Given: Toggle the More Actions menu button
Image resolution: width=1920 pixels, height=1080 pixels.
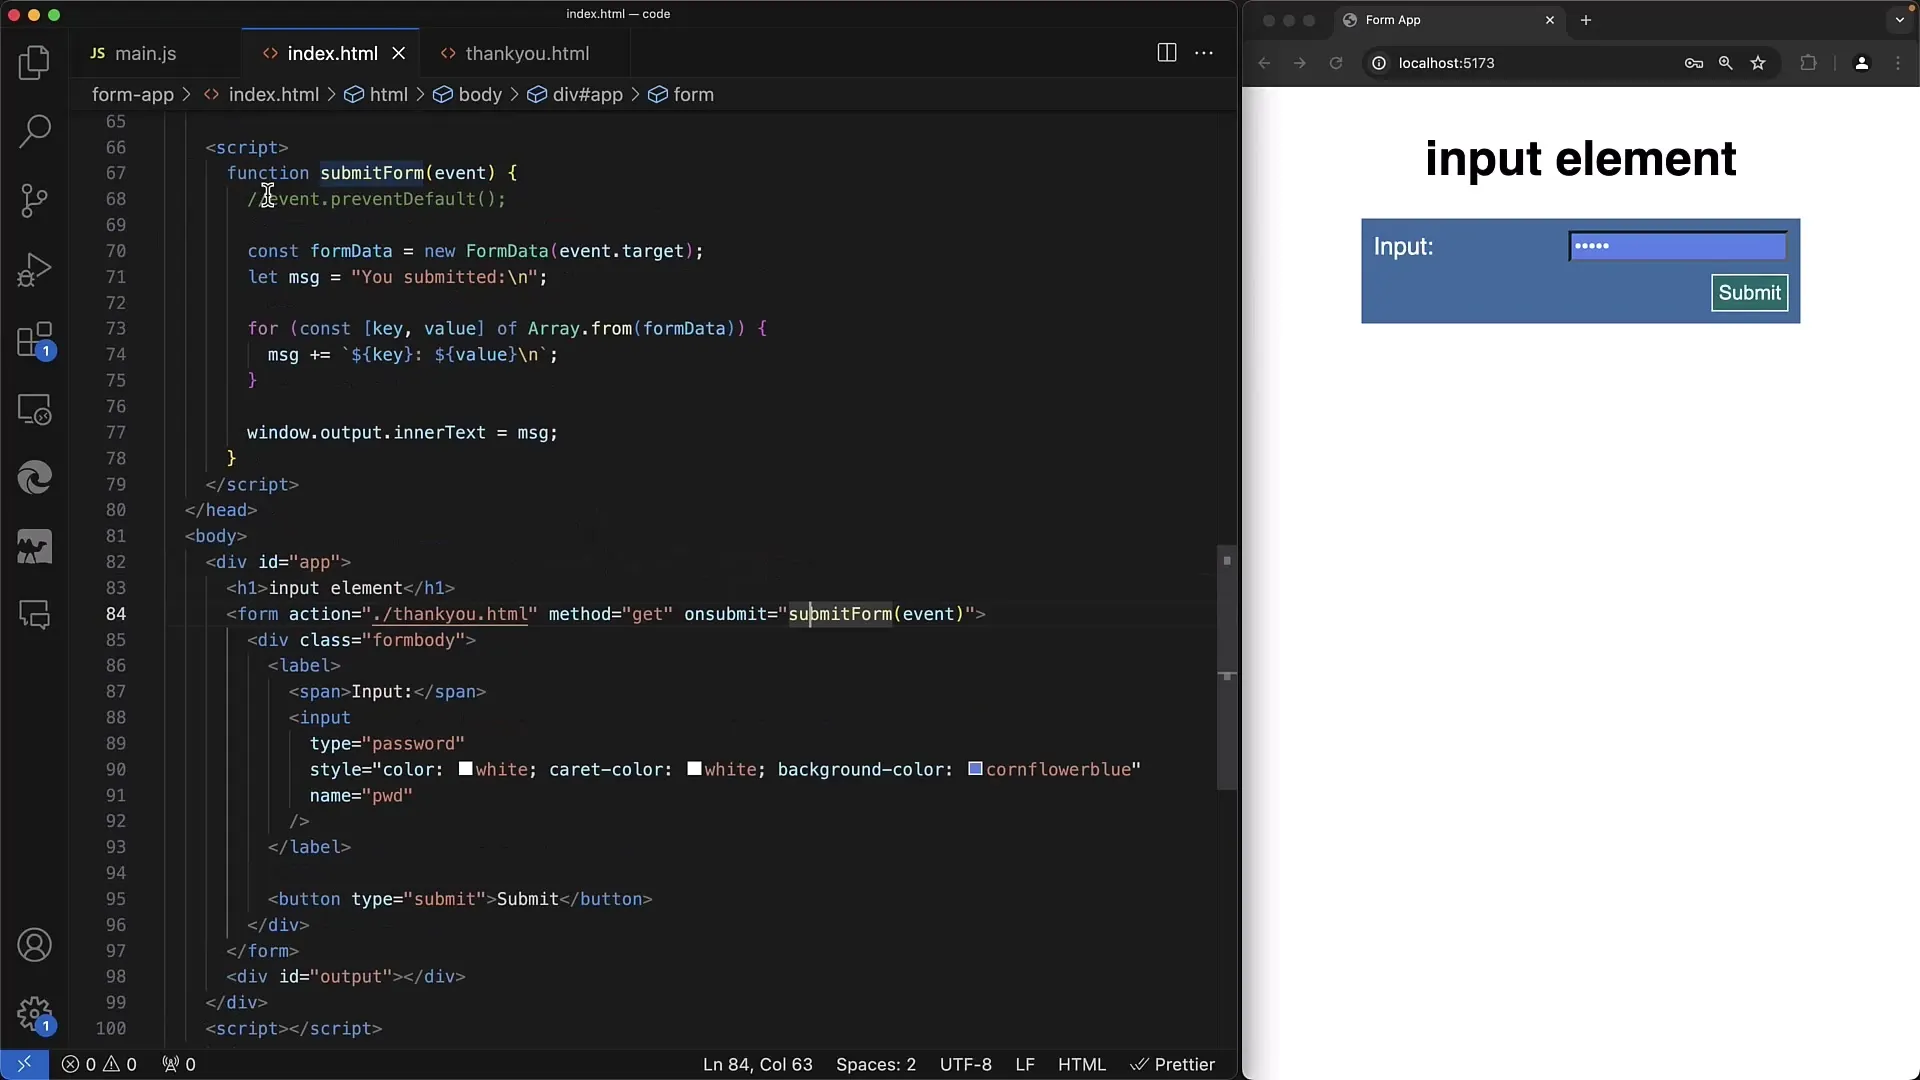Looking at the screenshot, I should coord(1204,53).
